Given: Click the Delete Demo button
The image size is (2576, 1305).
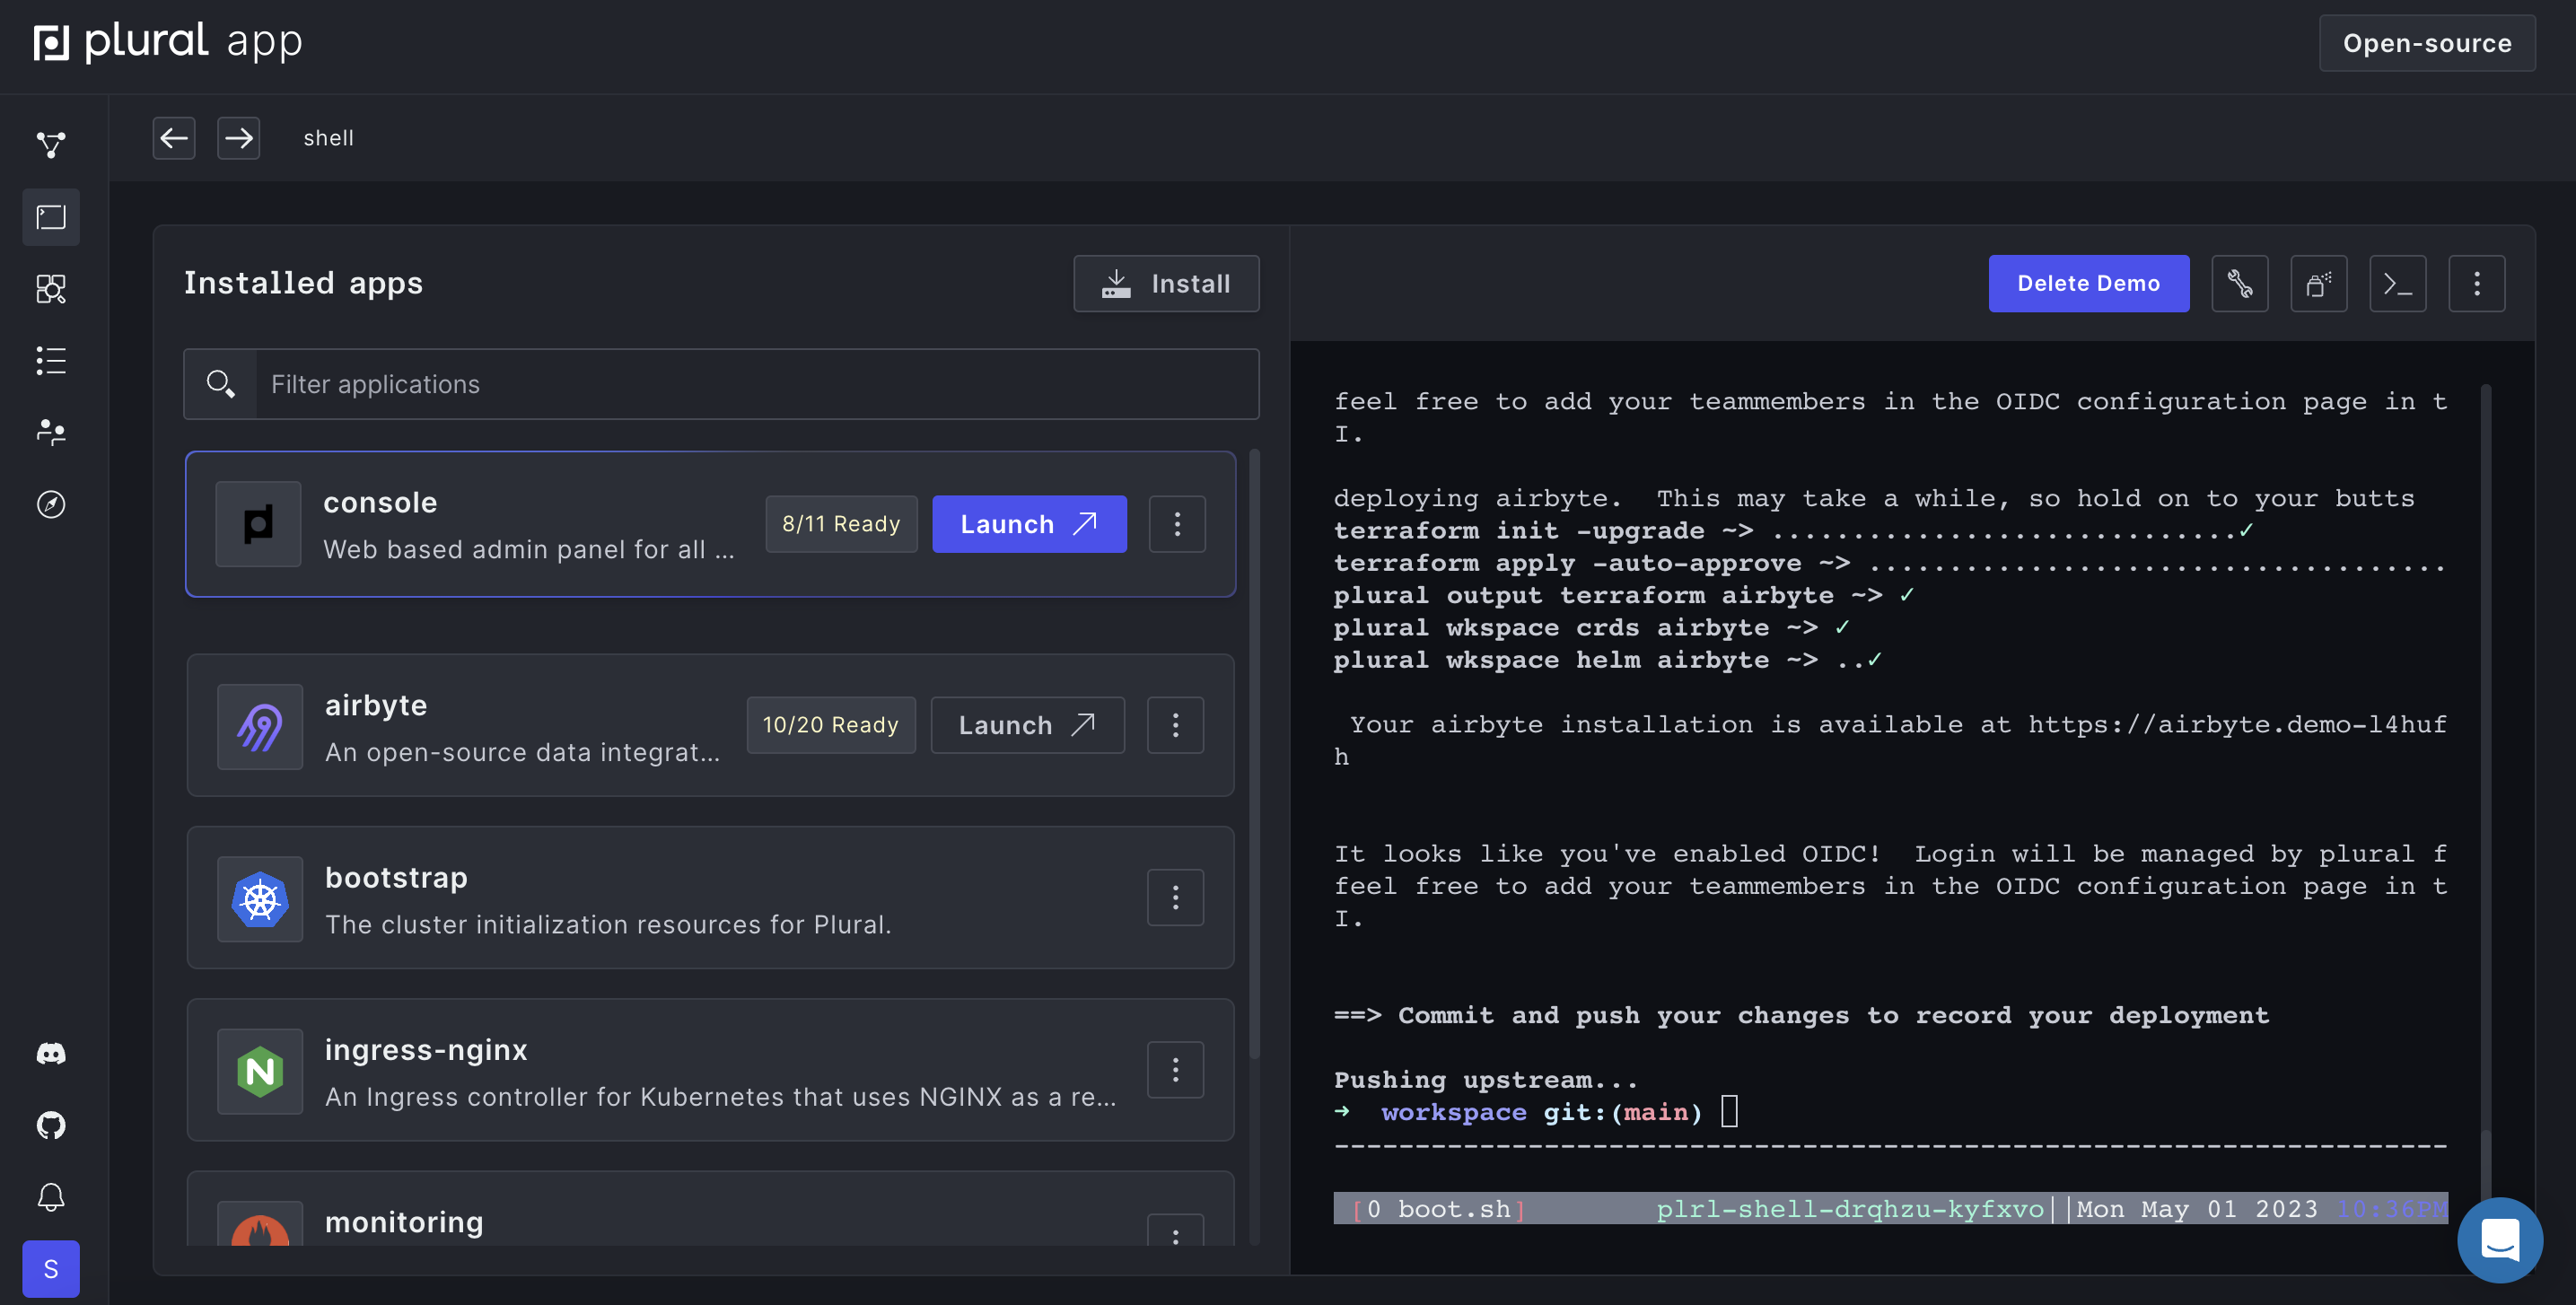Looking at the screenshot, I should tap(2088, 284).
